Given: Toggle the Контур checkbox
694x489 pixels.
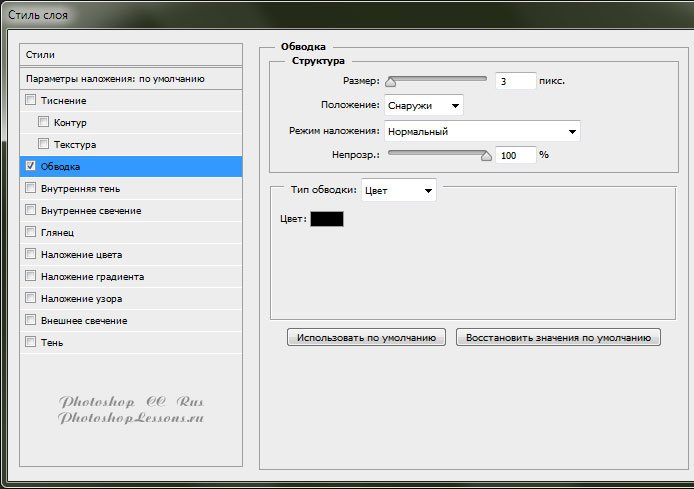Looking at the screenshot, I should tap(44, 122).
